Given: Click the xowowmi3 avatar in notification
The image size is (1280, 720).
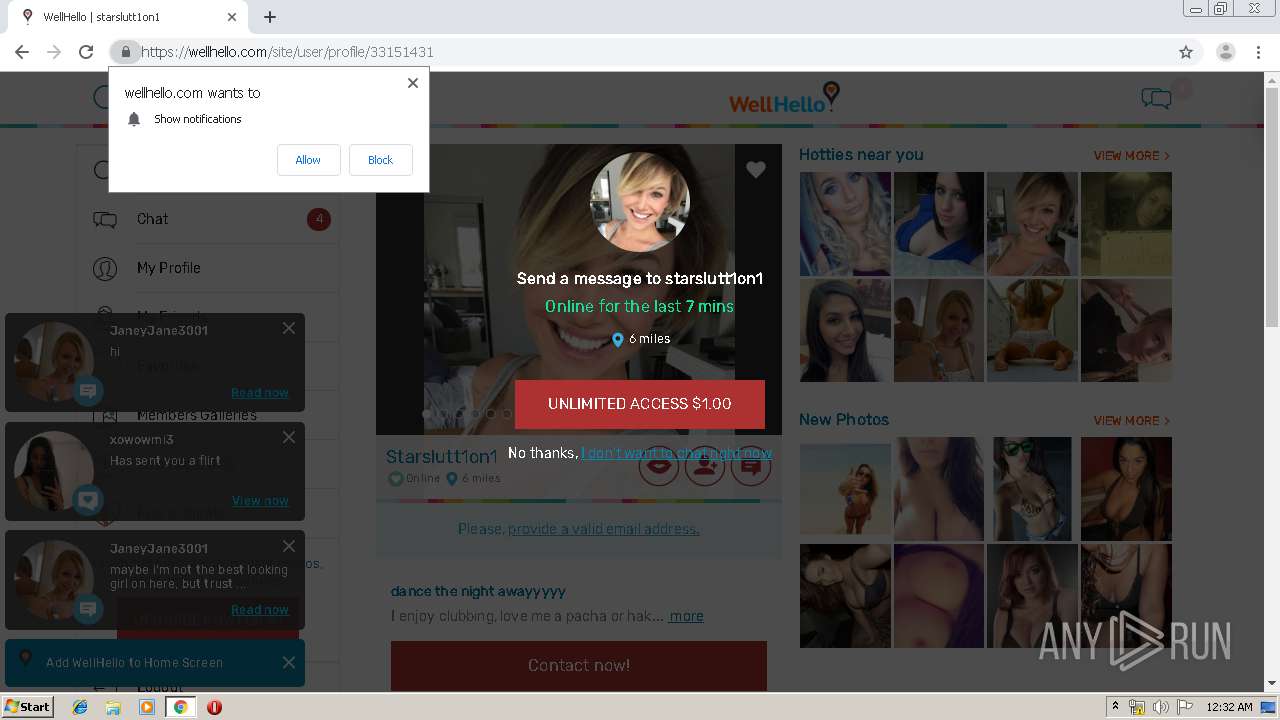Looking at the screenshot, I should 54,470.
